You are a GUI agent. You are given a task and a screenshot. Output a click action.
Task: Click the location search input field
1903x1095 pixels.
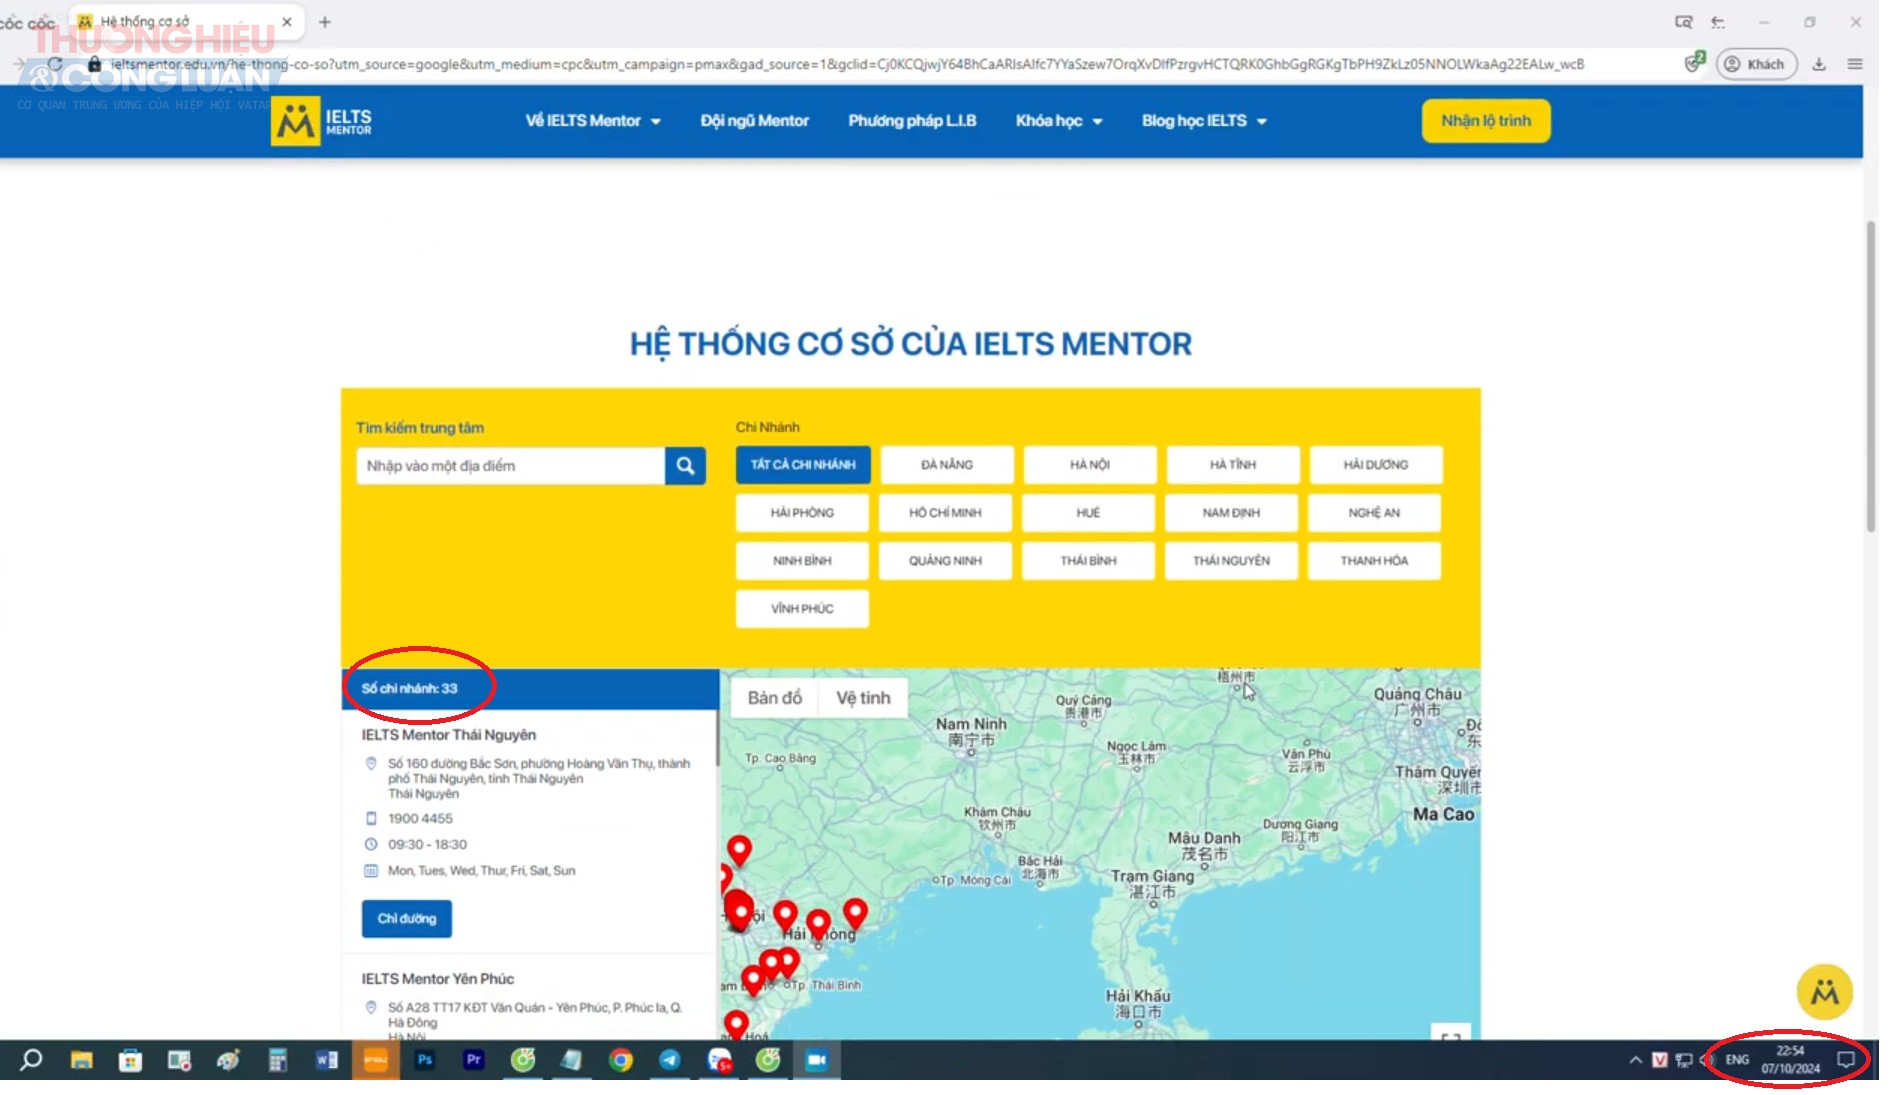click(510, 466)
